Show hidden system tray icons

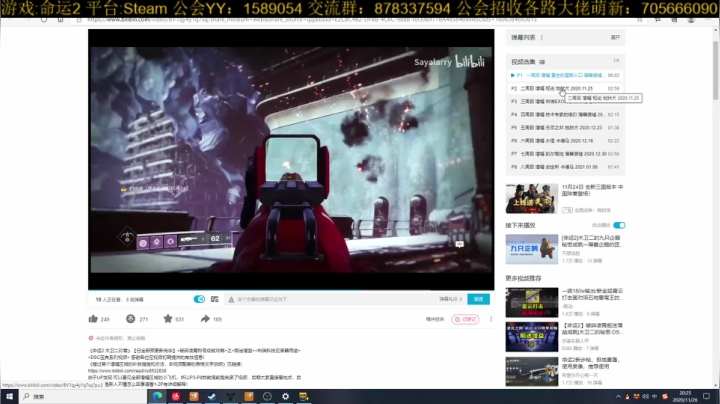pyautogui.click(x=619, y=396)
